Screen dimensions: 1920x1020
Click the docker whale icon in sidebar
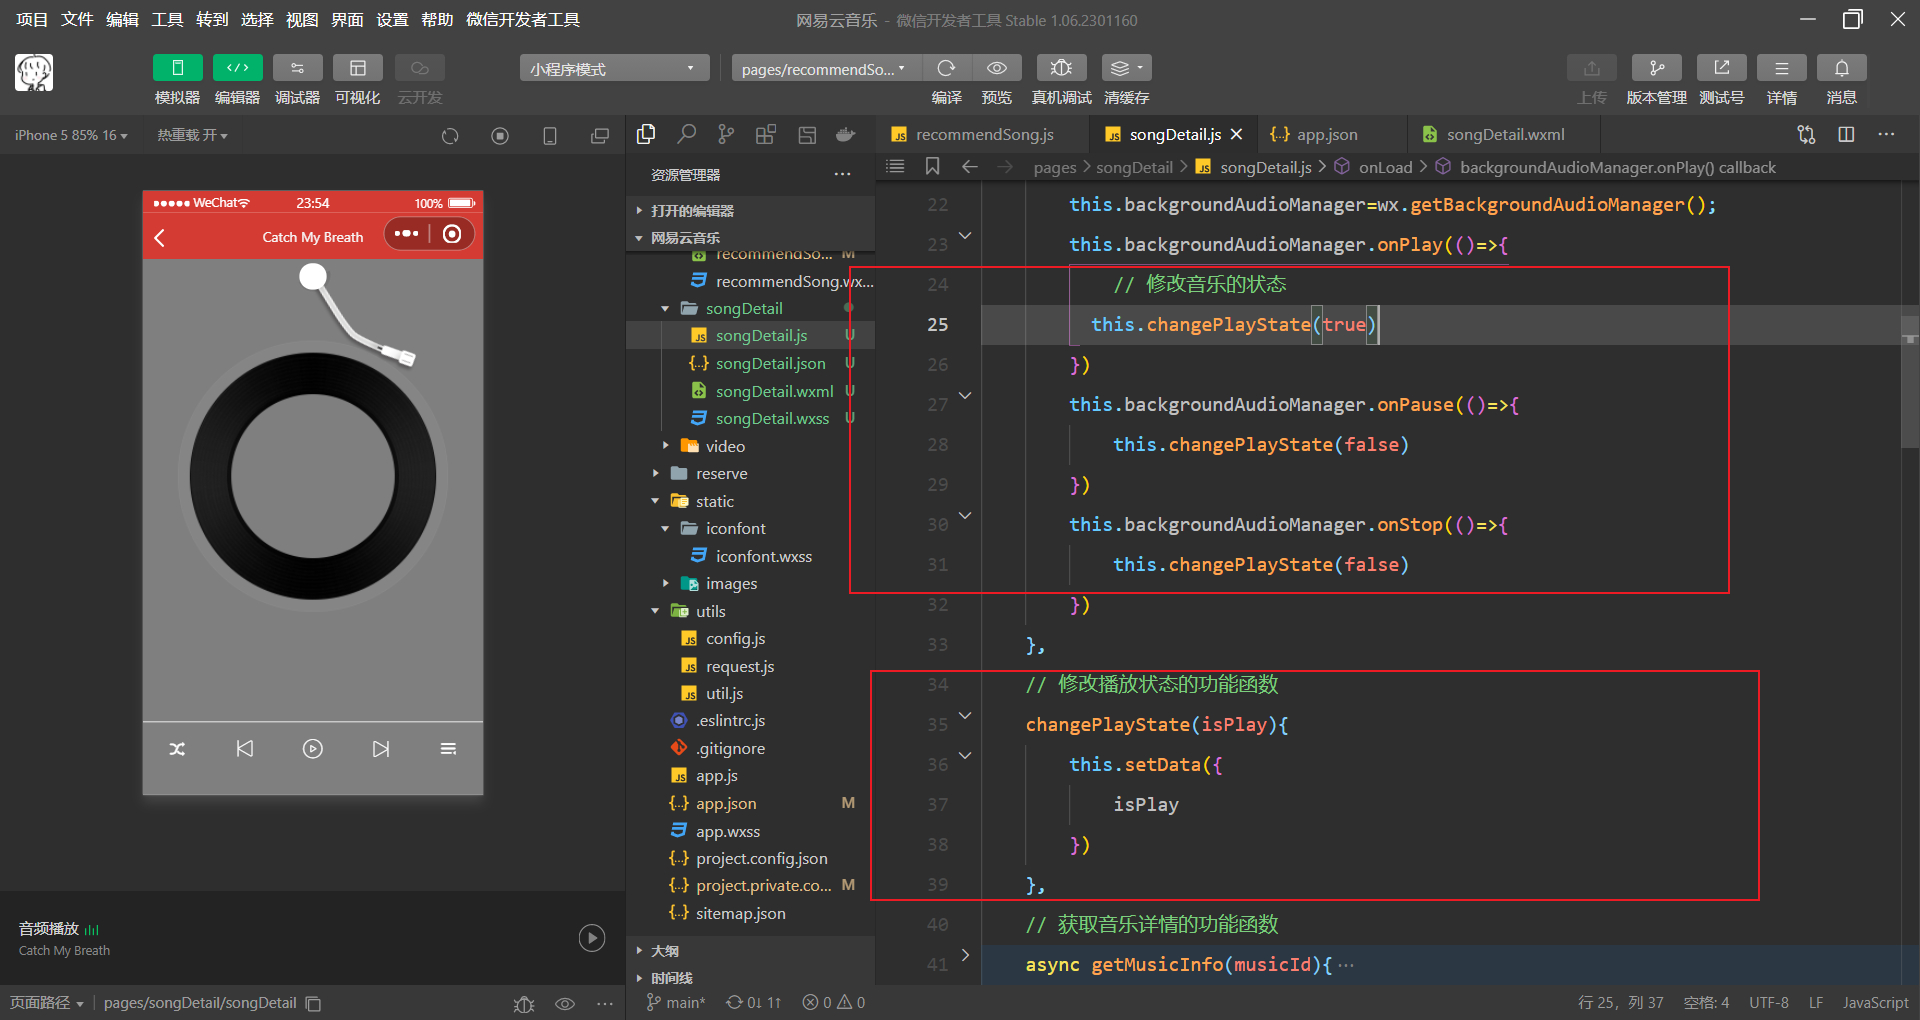(x=846, y=134)
